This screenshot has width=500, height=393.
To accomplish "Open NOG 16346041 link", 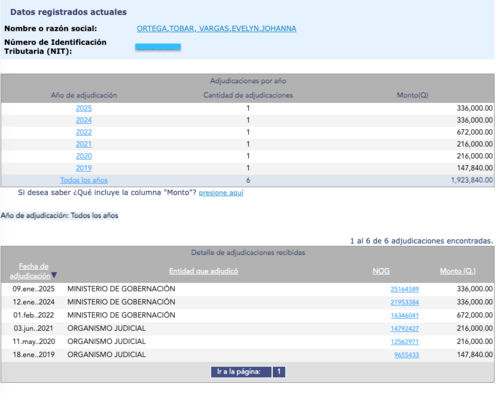I will pyautogui.click(x=405, y=315).
